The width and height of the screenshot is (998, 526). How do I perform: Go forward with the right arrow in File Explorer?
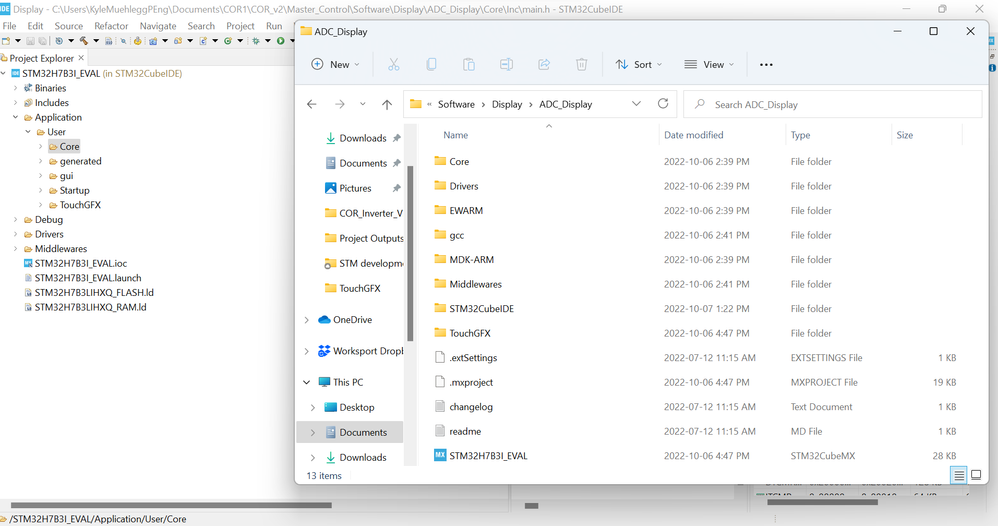[339, 104]
